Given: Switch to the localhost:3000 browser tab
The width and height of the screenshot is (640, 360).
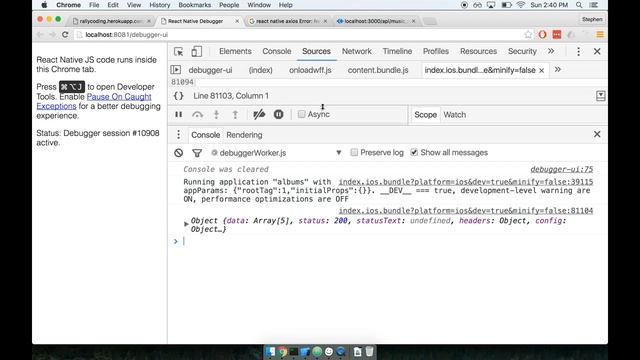Looking at the screenshot, I should coord(376,21).
